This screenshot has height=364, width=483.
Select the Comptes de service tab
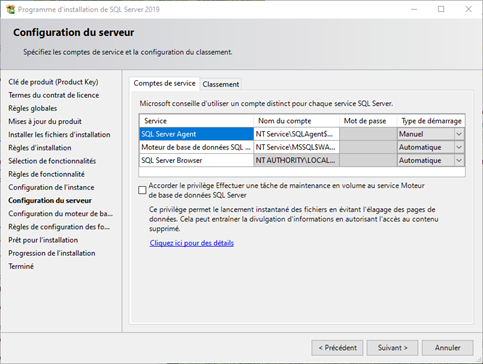164,83
